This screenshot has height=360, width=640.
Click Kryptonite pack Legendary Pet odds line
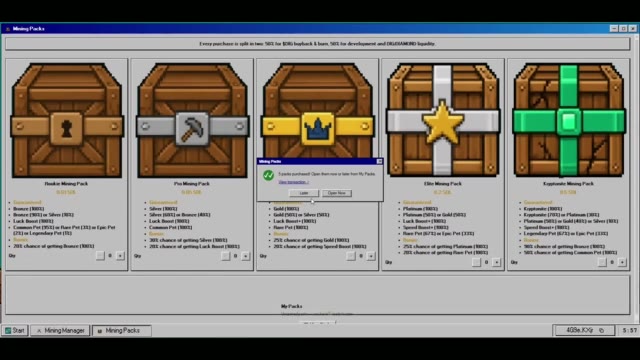[x=566, y=233]
